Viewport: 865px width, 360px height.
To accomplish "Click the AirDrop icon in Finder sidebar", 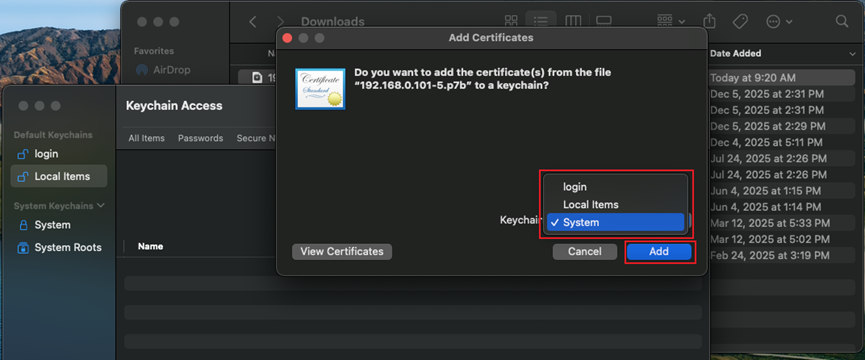I will (x=142, y=70).
